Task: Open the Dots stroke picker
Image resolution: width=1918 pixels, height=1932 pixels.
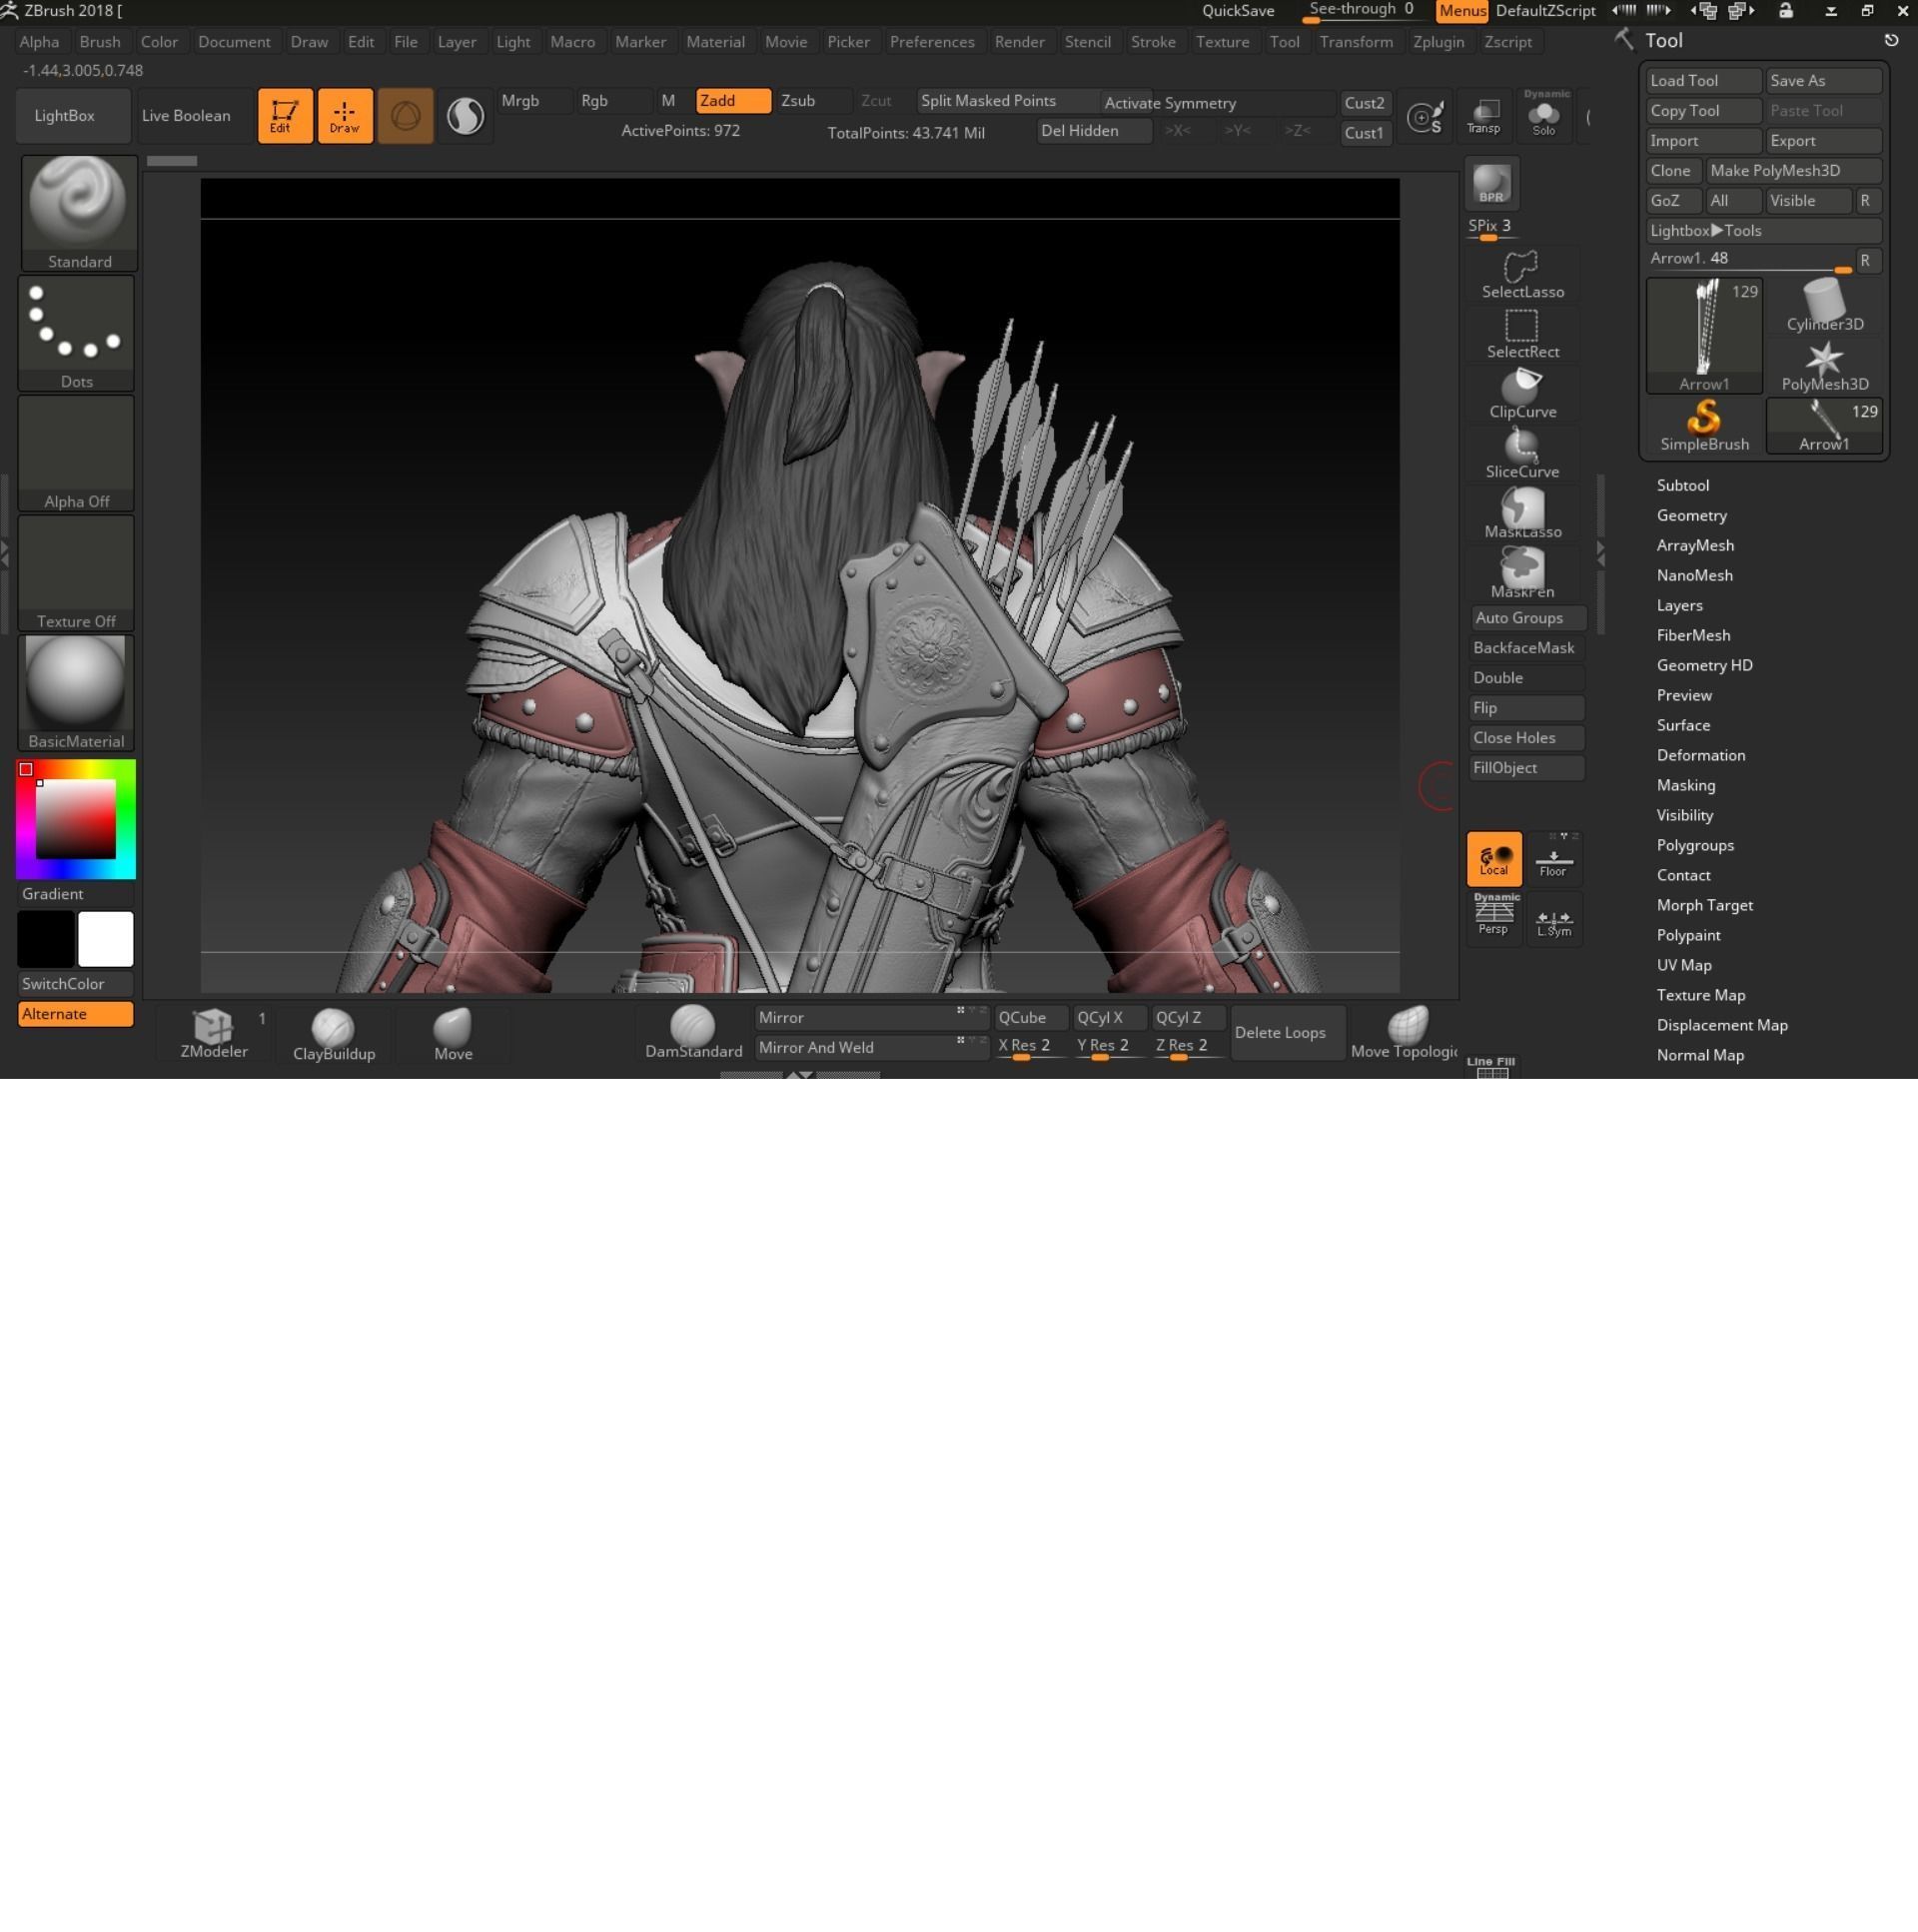Action: pos(76,333)
